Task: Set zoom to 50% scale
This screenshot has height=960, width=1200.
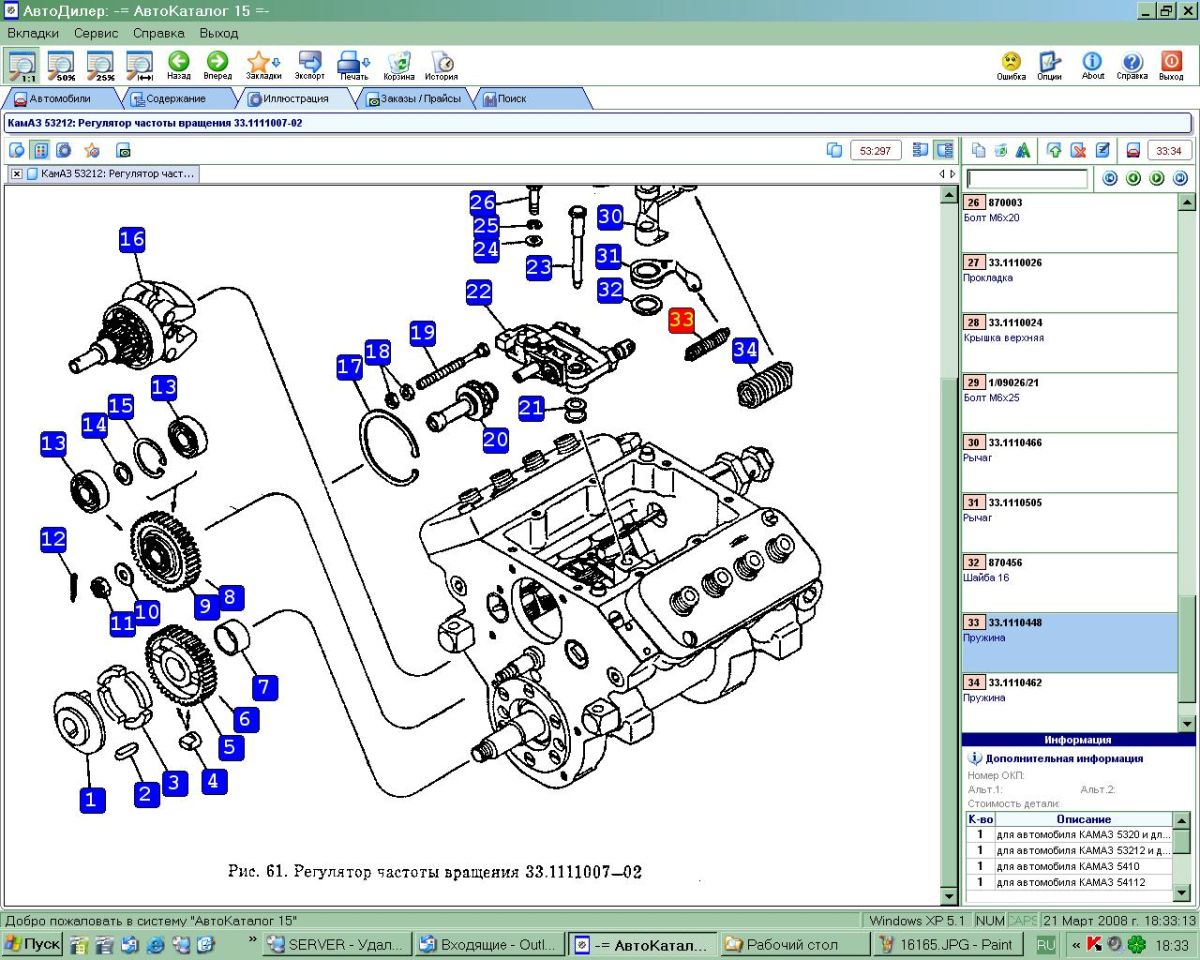Action: point(62,64)
